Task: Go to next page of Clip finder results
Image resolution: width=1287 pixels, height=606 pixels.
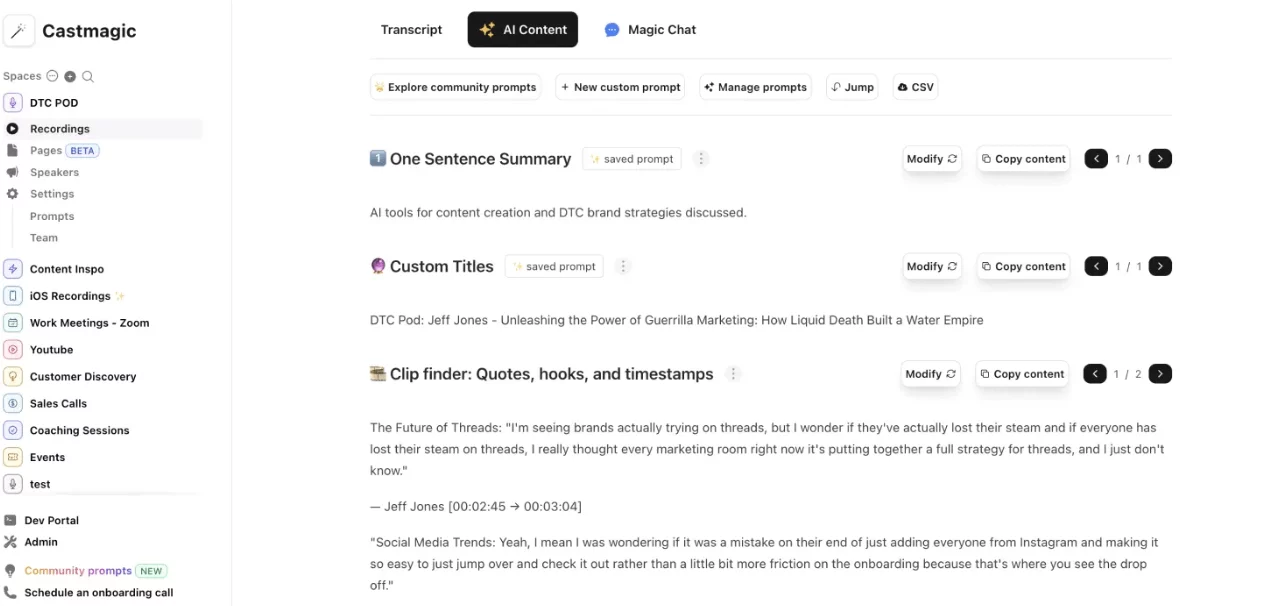Action: pos(1160,373)
